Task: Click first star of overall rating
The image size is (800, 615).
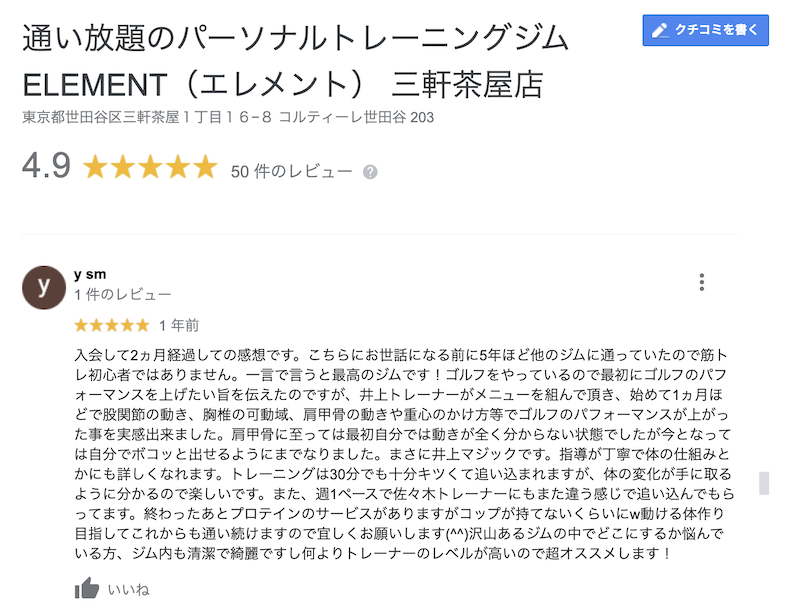Action: [x=95, y=167]
